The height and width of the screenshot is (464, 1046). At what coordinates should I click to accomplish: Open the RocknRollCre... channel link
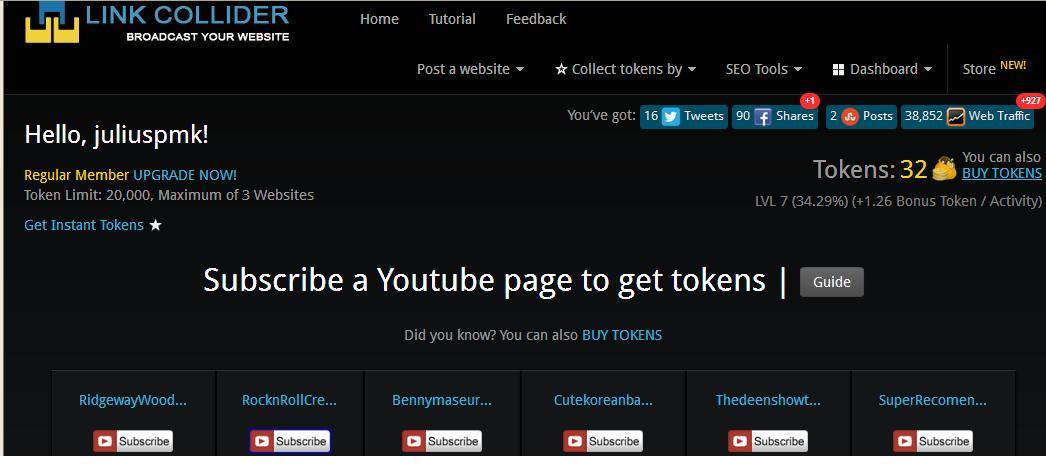click(290, 401)
